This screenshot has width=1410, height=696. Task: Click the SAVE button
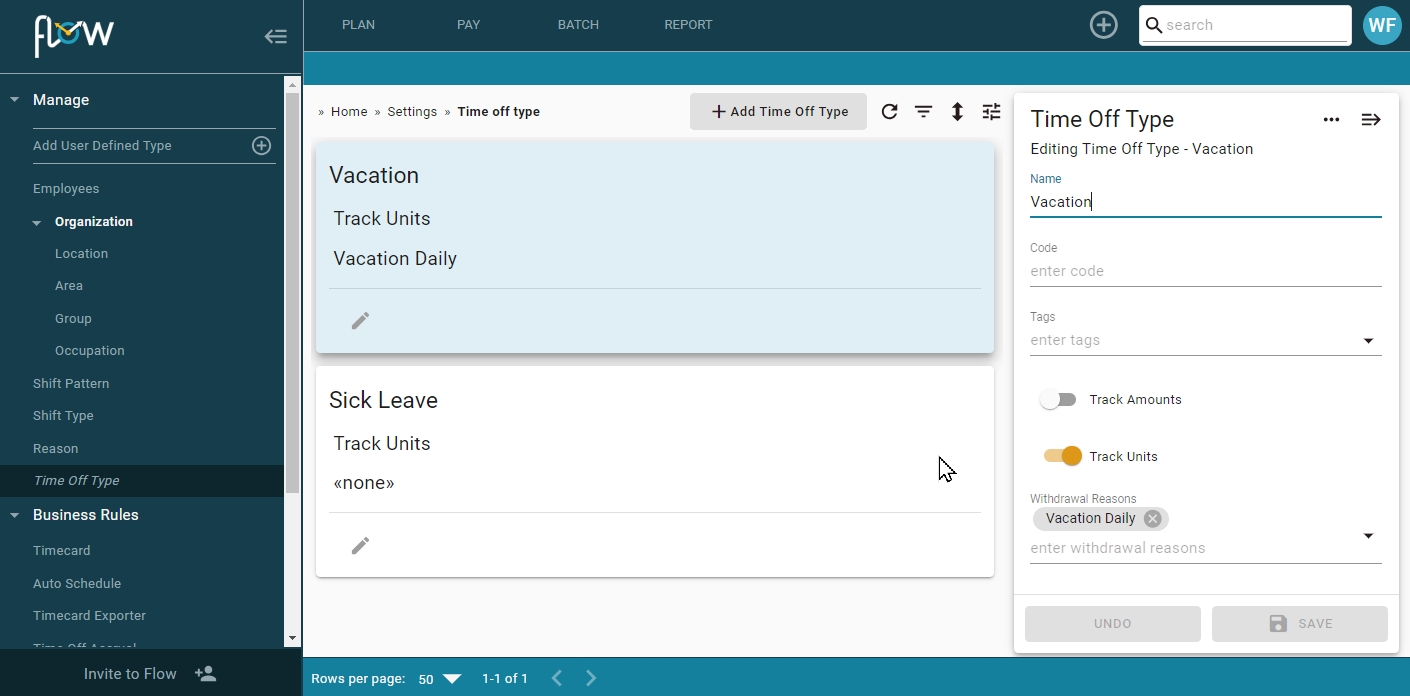point(1299,624)
